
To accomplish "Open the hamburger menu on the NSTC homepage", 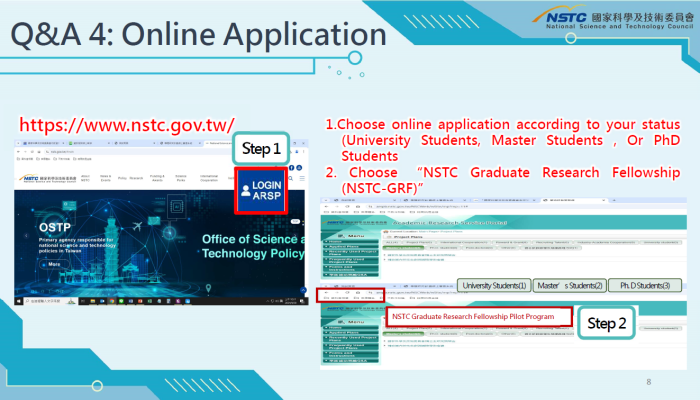I will click(302, 179).
